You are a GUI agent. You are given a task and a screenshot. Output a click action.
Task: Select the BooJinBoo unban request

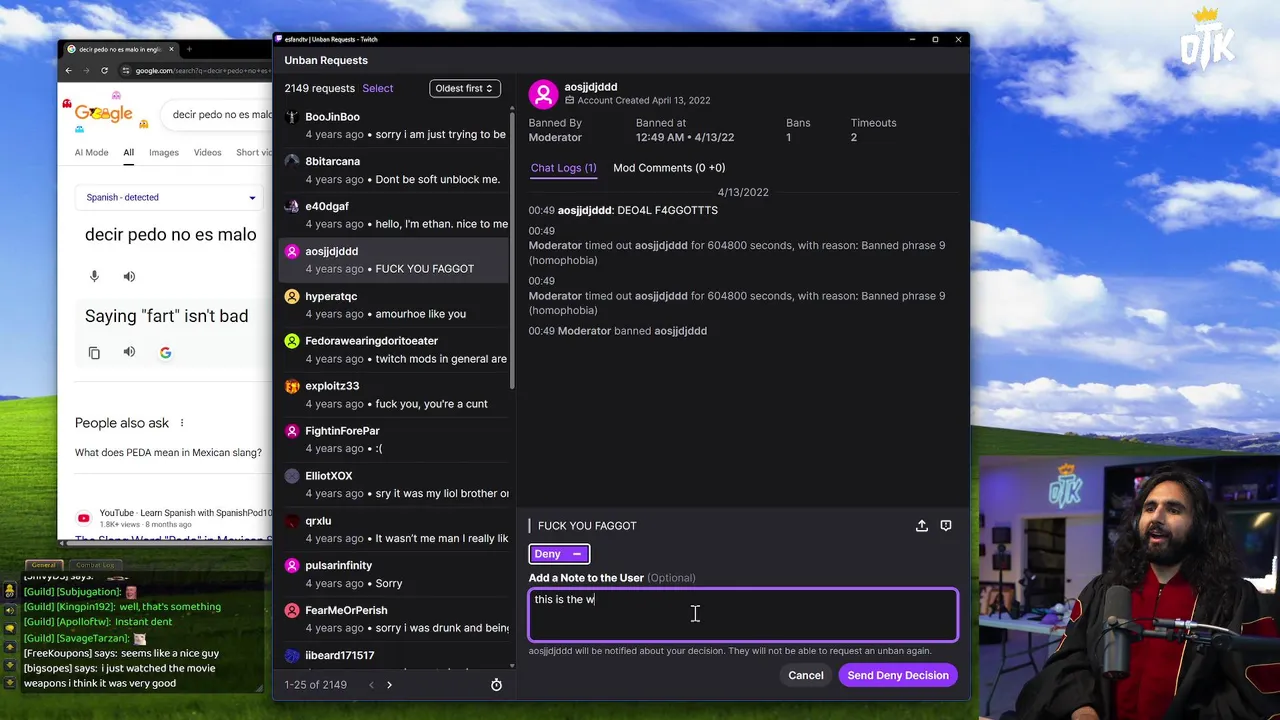pos(395,125)
